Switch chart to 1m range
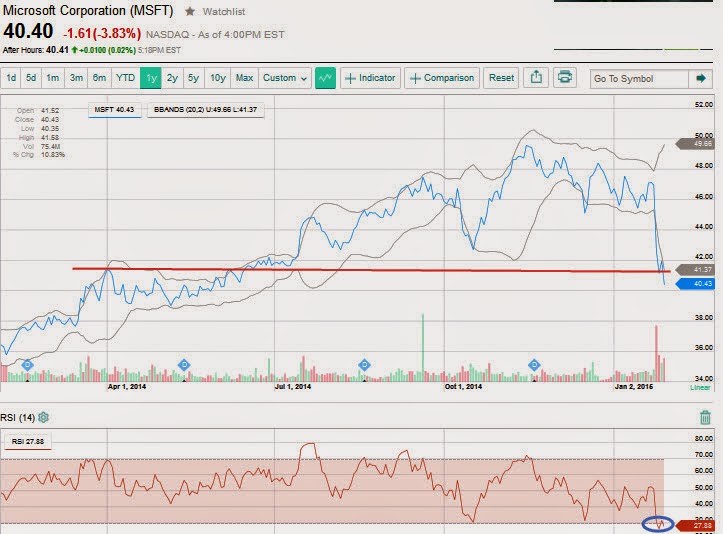Image resolution: width=723 pixels, height=534 pixels. coord(53,78)
